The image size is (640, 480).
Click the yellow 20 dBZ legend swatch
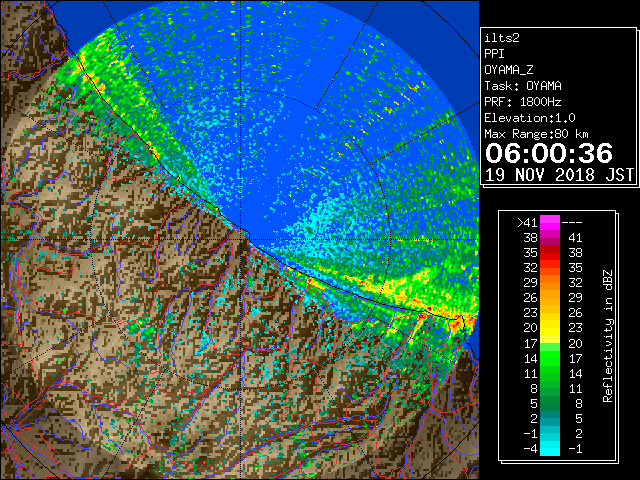[x=550, y=328]
